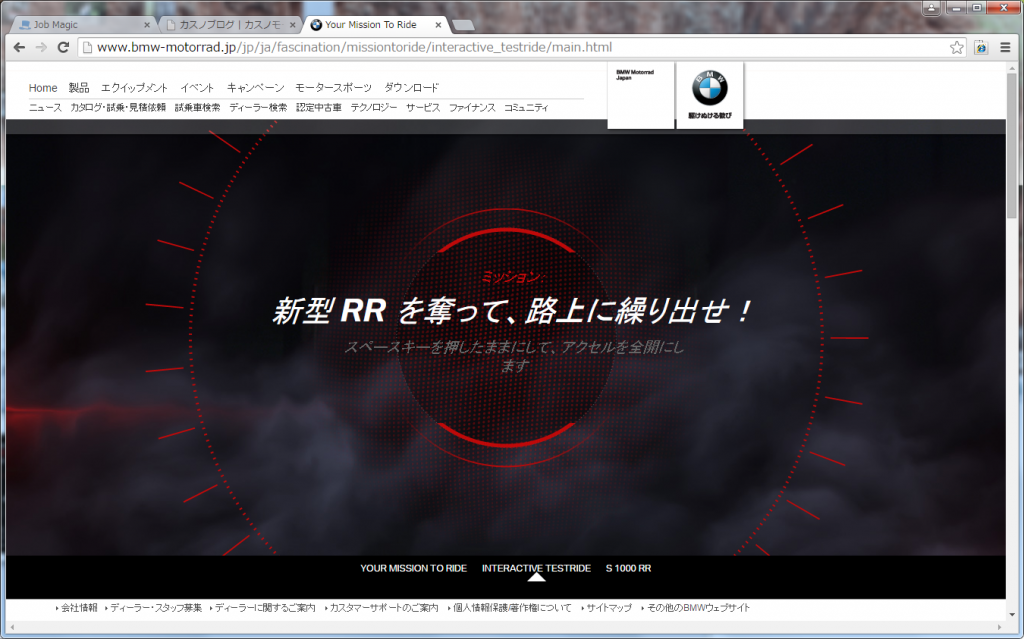Screen dimensions: 1024x639
Task: Open the サービス link
Action: point(423,108)
